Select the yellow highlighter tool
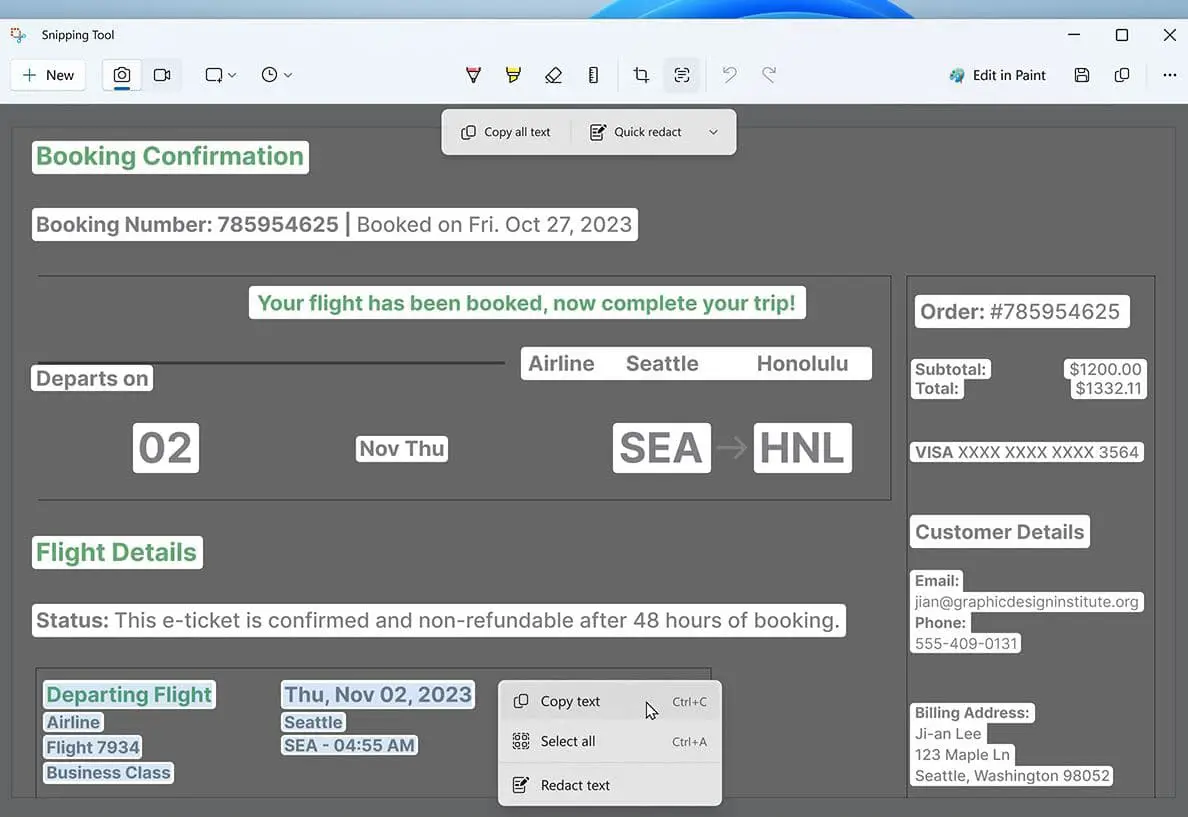The height and width of the screenshot is (817, 1188). 513,75
